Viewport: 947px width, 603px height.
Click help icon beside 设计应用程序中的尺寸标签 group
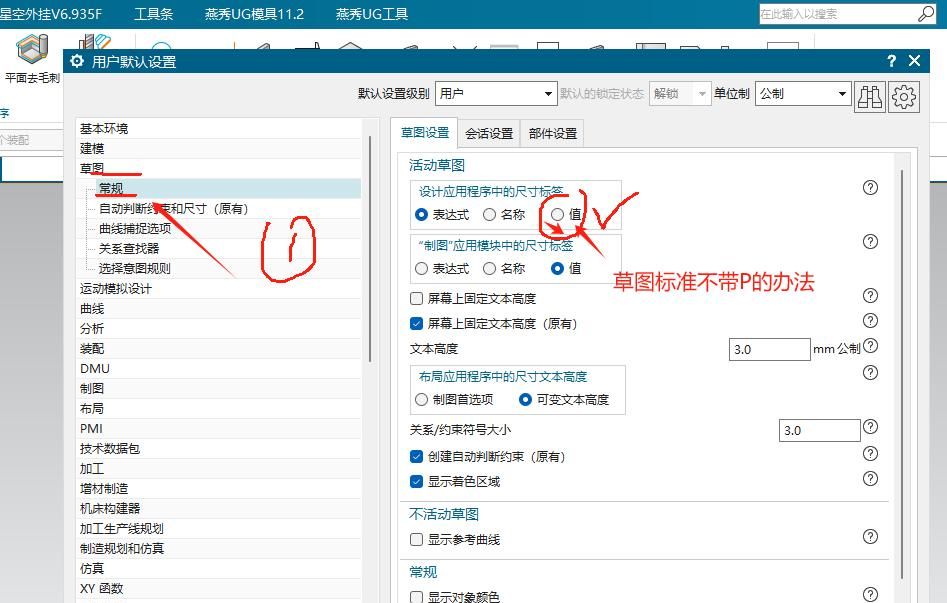point(870,187)
